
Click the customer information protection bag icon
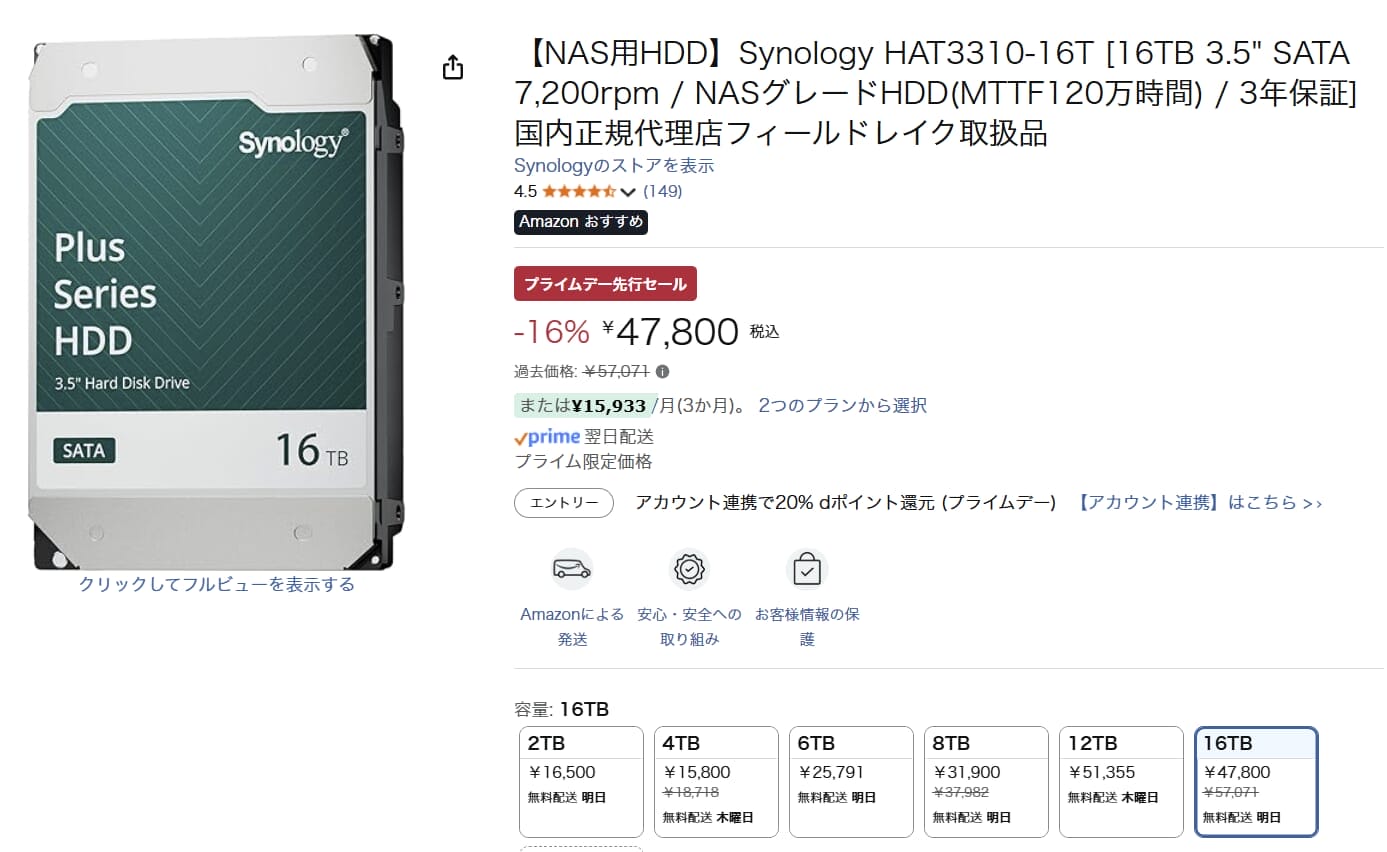point(807,569)
